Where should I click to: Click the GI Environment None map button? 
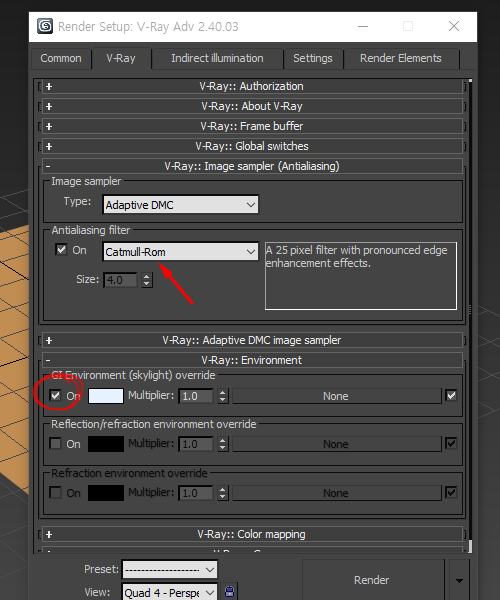[x=337, y=396]
